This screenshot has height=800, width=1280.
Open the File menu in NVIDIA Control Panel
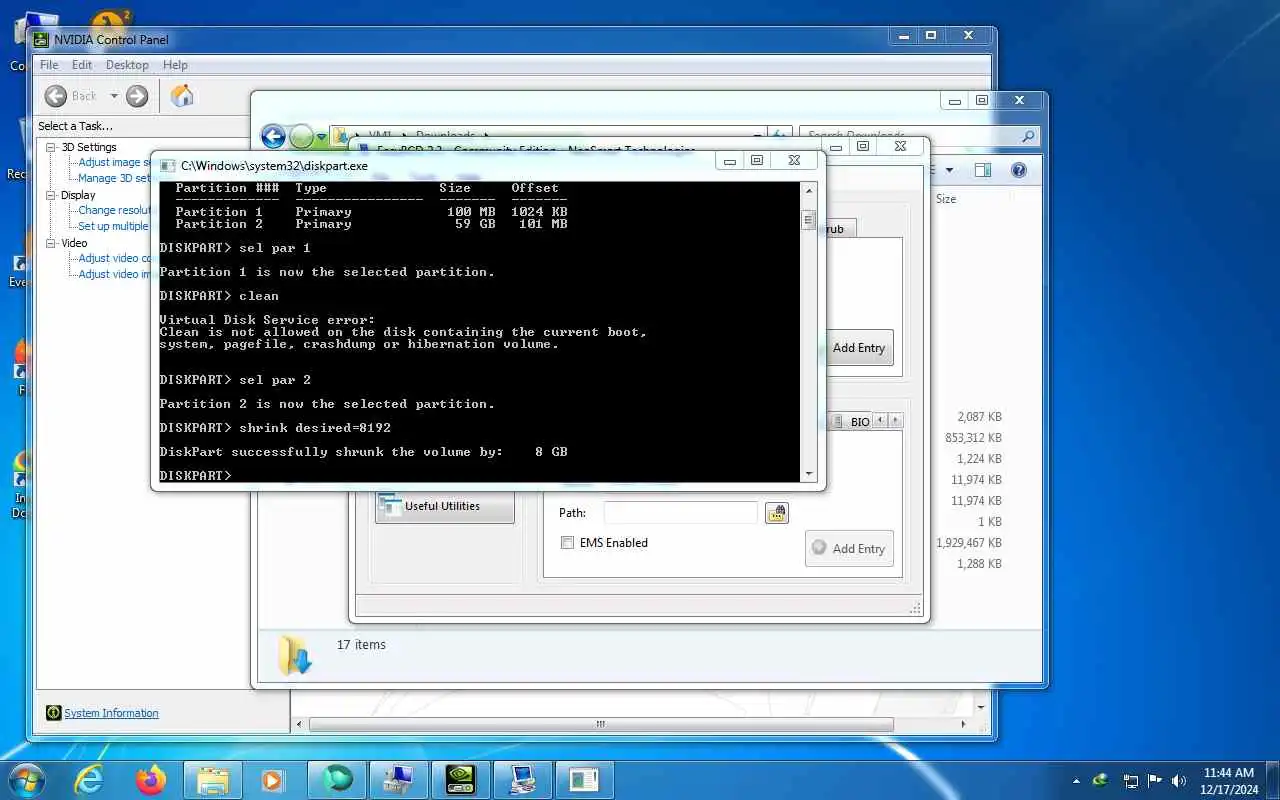point(49,65)
